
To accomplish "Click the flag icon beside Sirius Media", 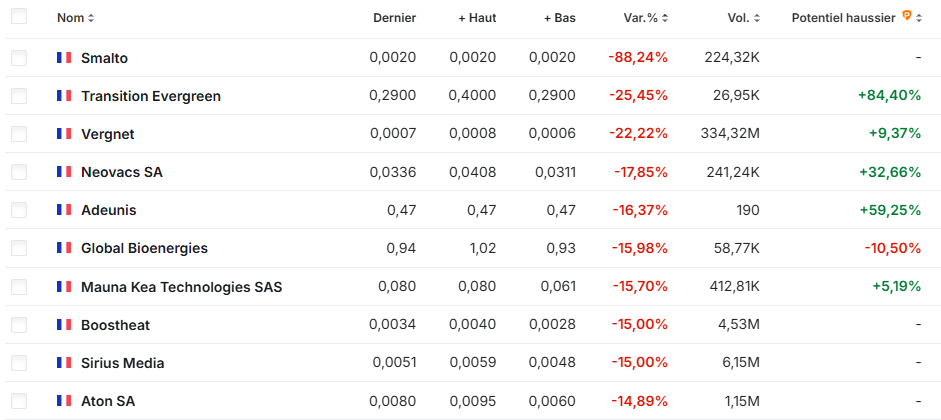I will click(64, 363).
